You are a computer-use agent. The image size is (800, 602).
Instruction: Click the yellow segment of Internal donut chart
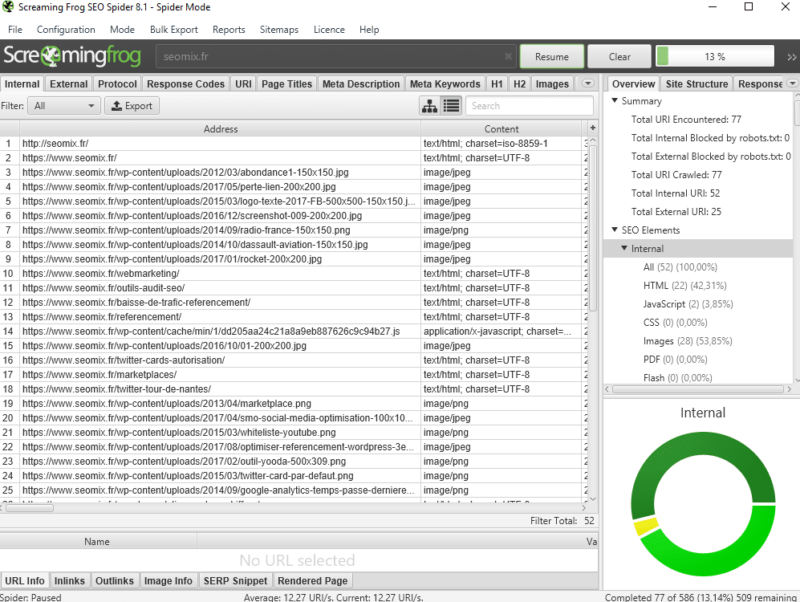pos(645,526)
